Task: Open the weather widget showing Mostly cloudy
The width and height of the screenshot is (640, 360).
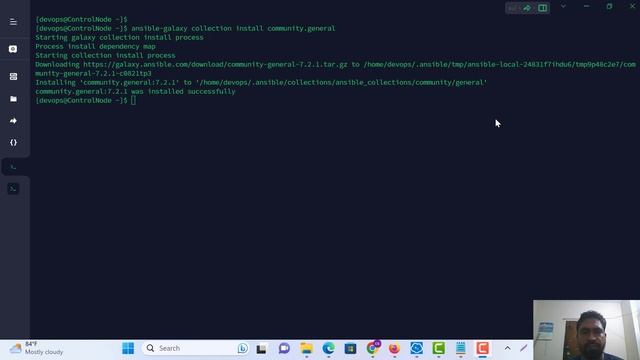Action: tap(36, 348)
